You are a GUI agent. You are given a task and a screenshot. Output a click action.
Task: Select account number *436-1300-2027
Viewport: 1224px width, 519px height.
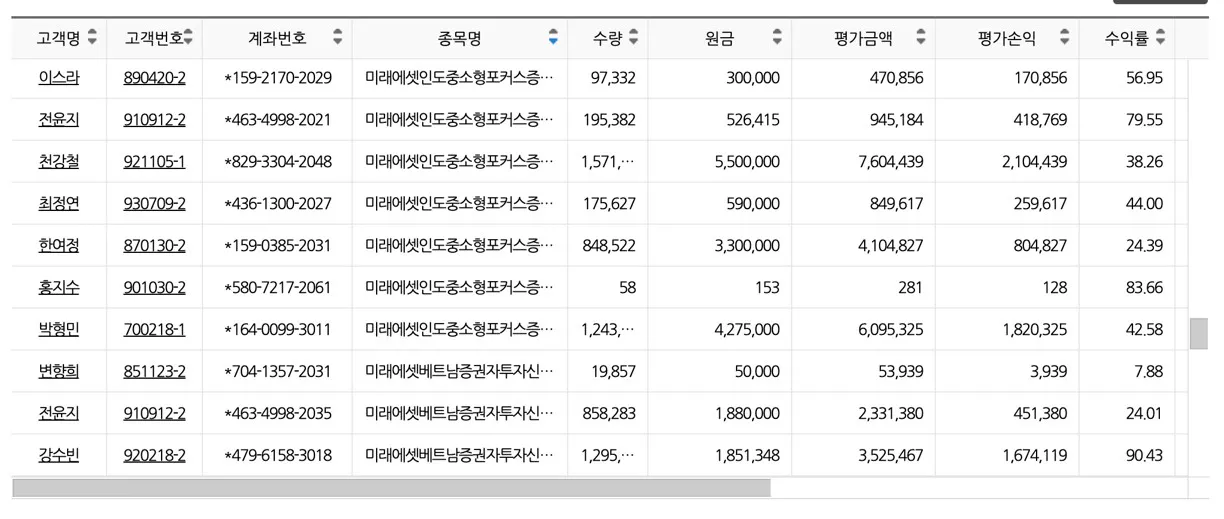pos(278,203)
